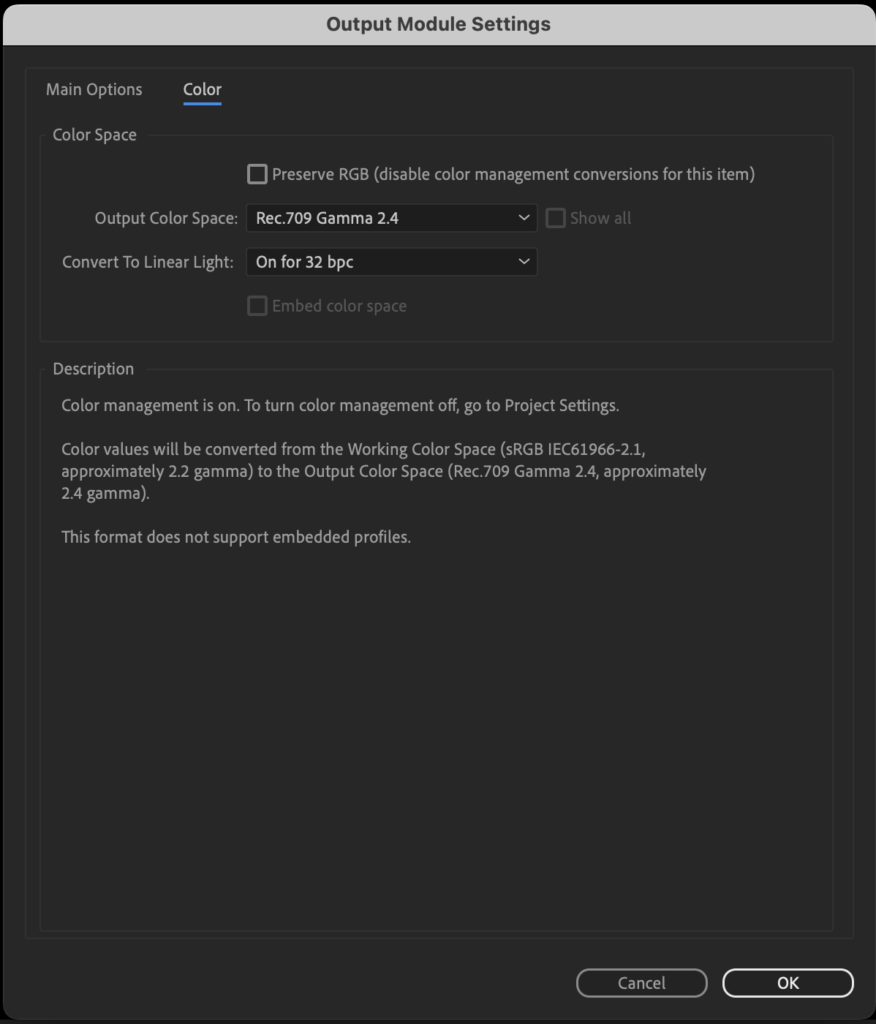Click the Embed color space label

(339, 306)
